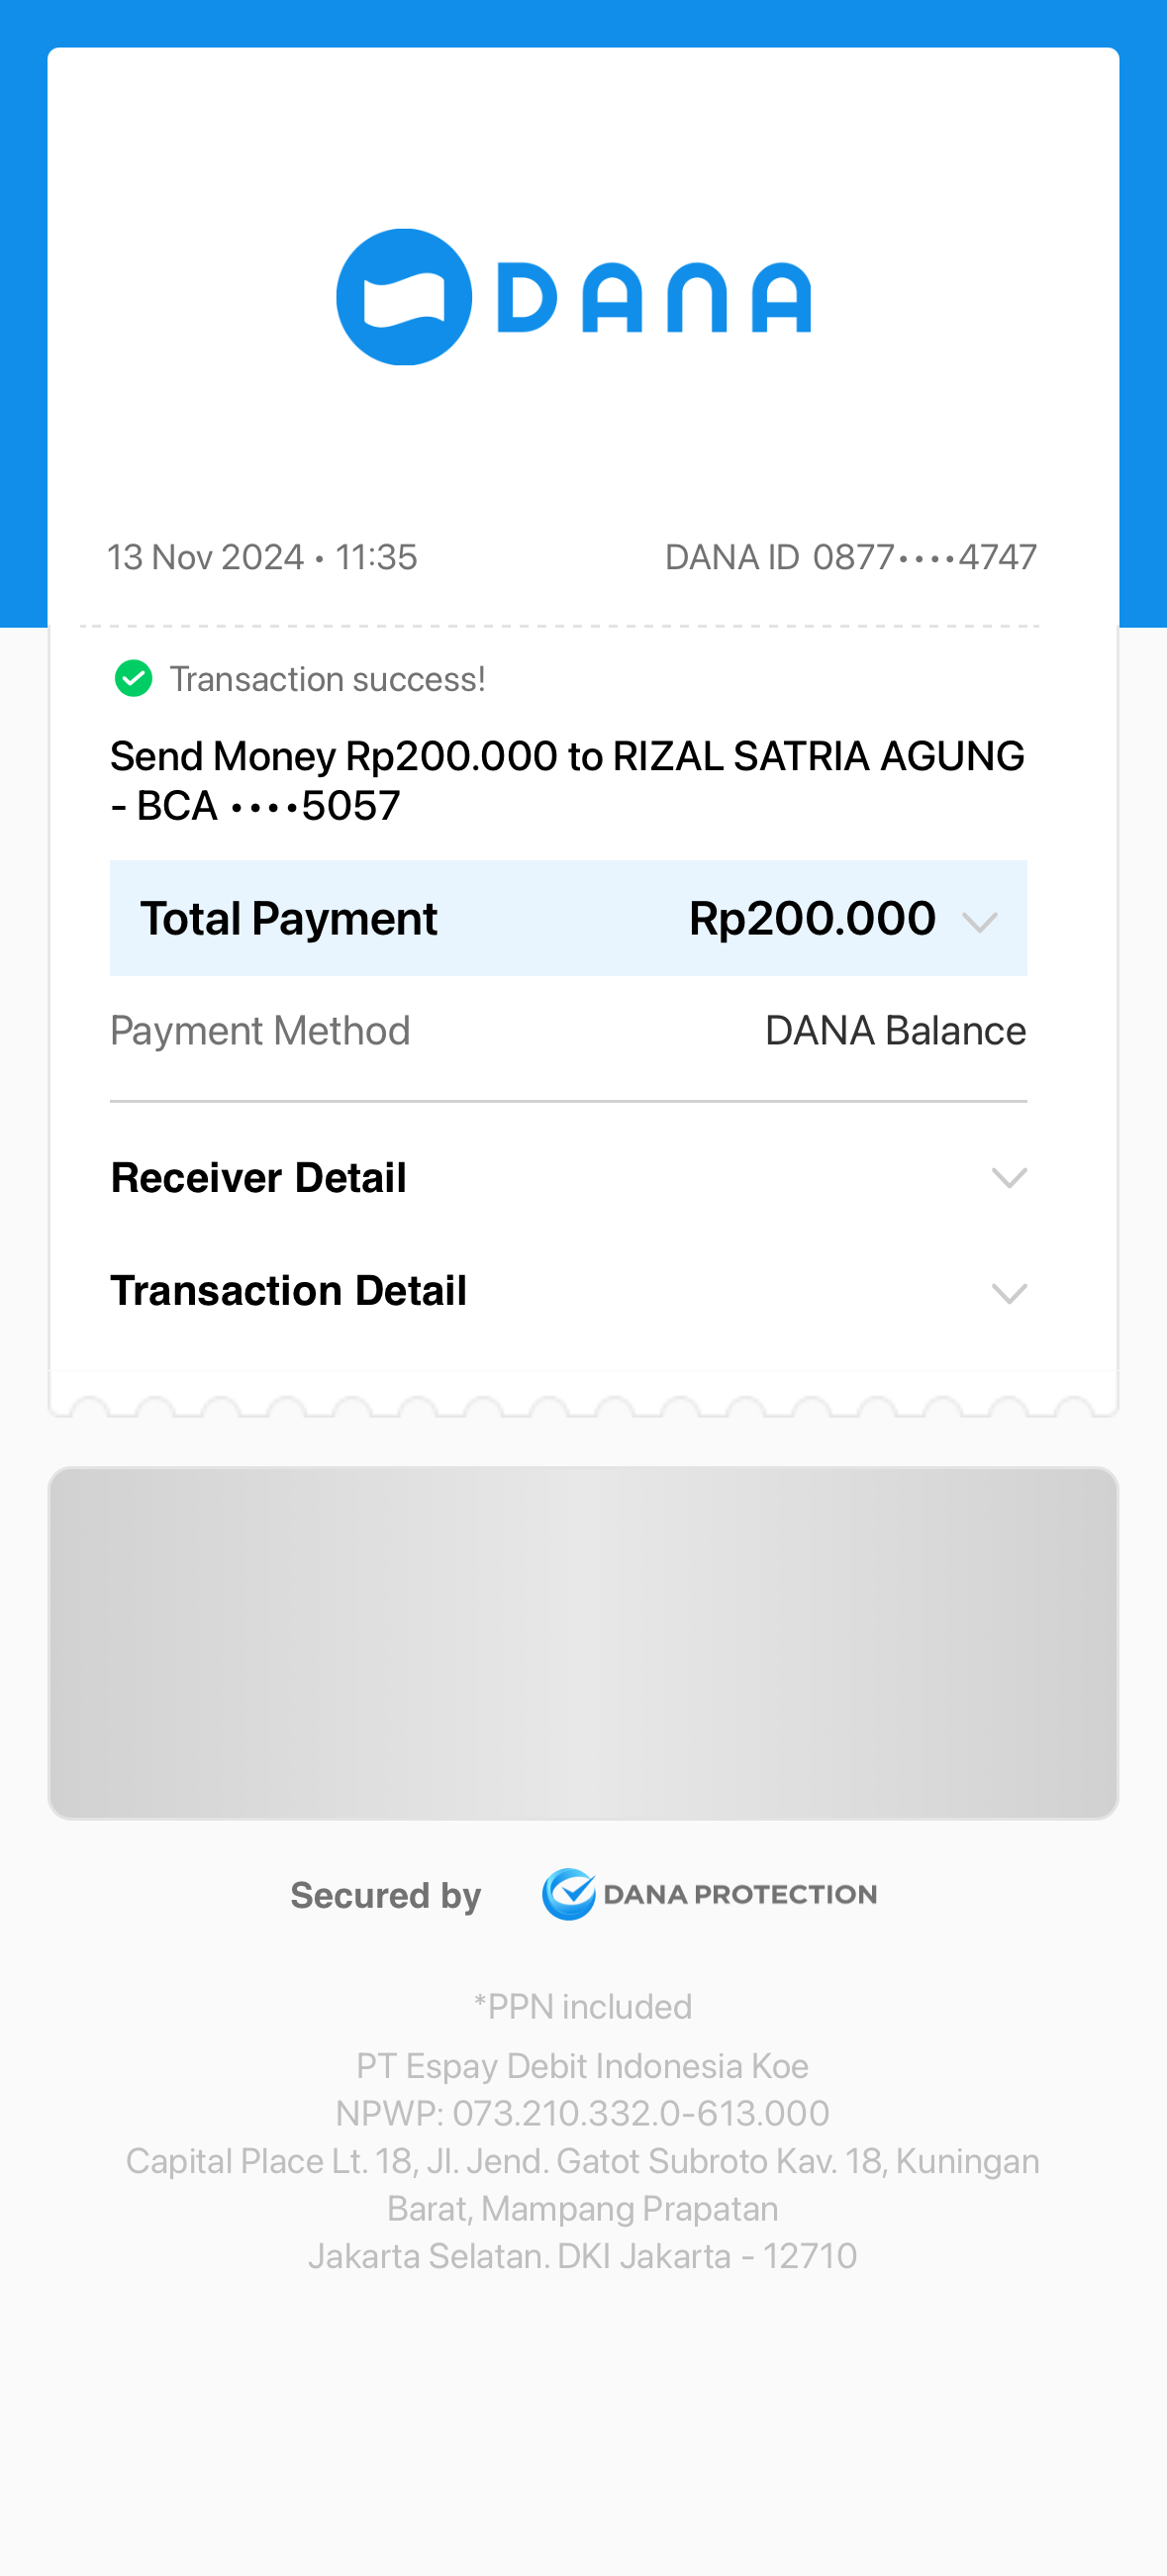Click the NPWP tax number line
The width and height of the screenshot is (1167, 2576).
point(583,2113)
